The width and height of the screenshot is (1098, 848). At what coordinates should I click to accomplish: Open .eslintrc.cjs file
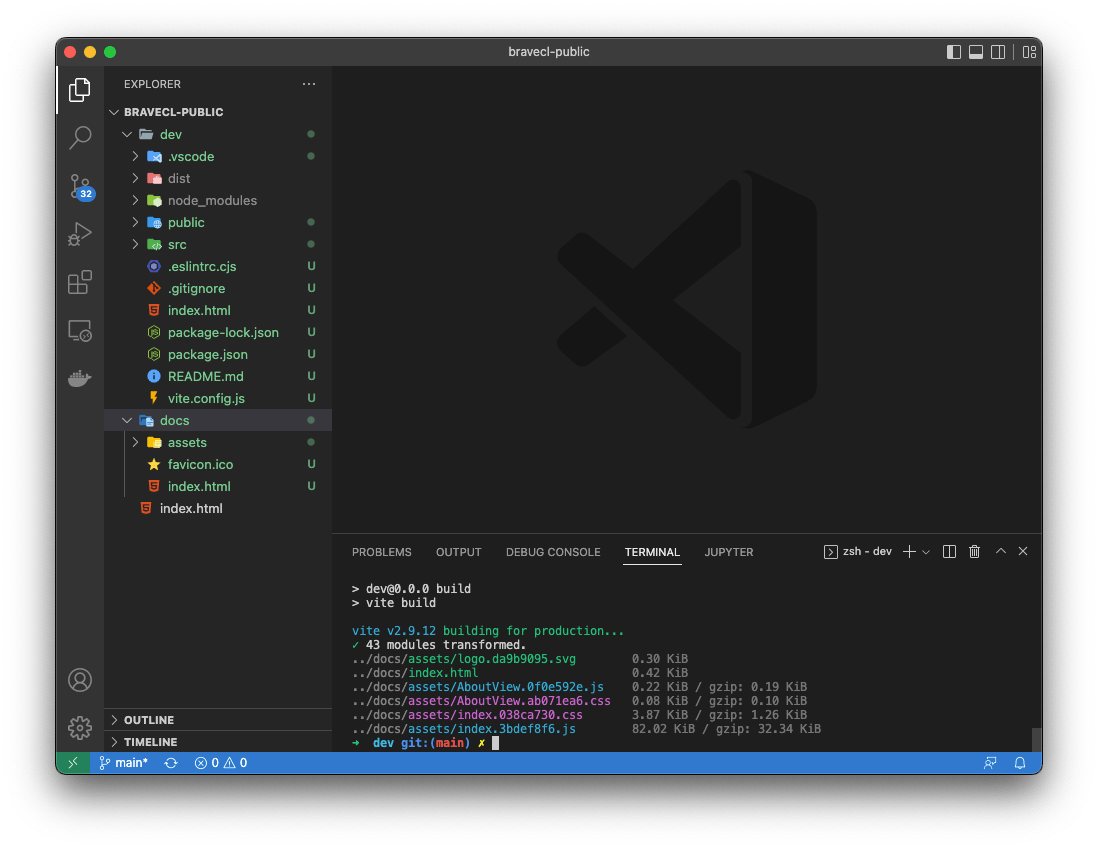point(218,266)
